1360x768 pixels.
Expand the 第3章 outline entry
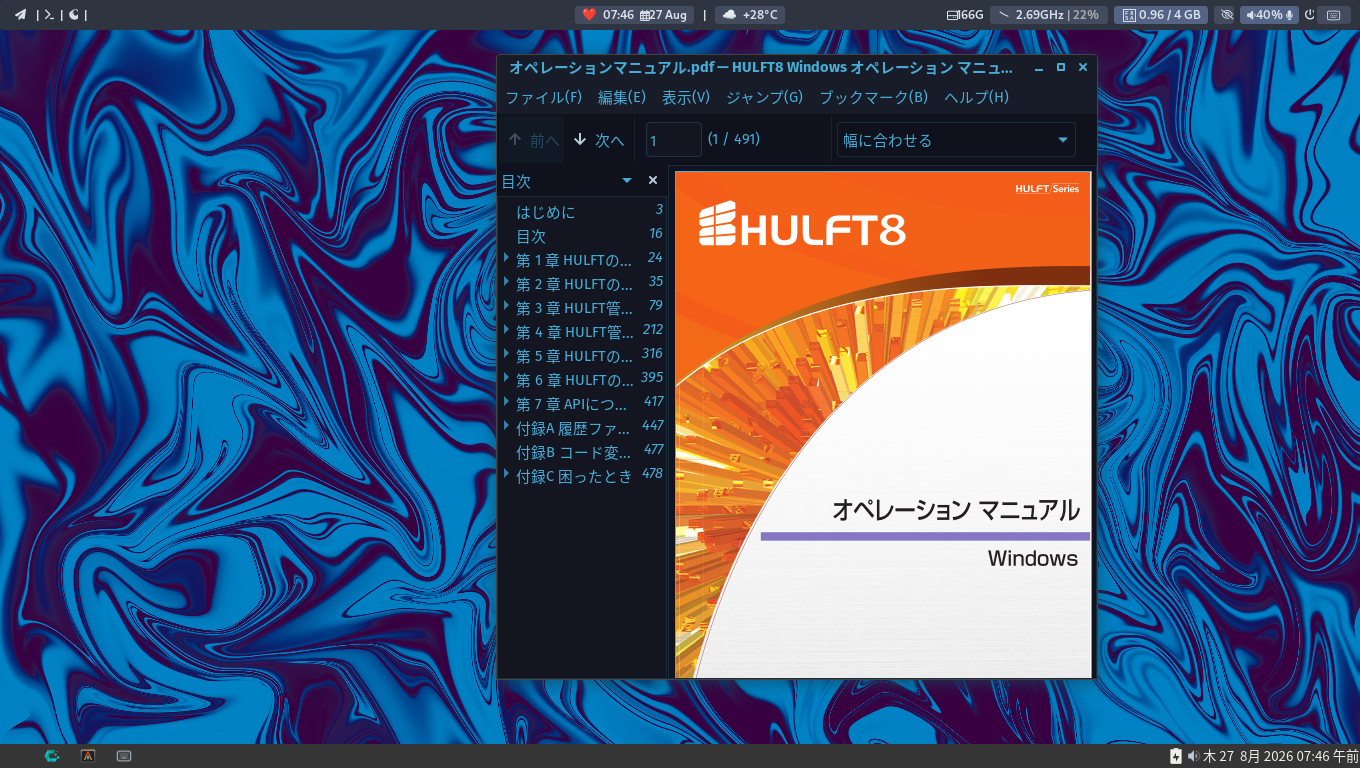pyautogui.click(x=507, y=307)
